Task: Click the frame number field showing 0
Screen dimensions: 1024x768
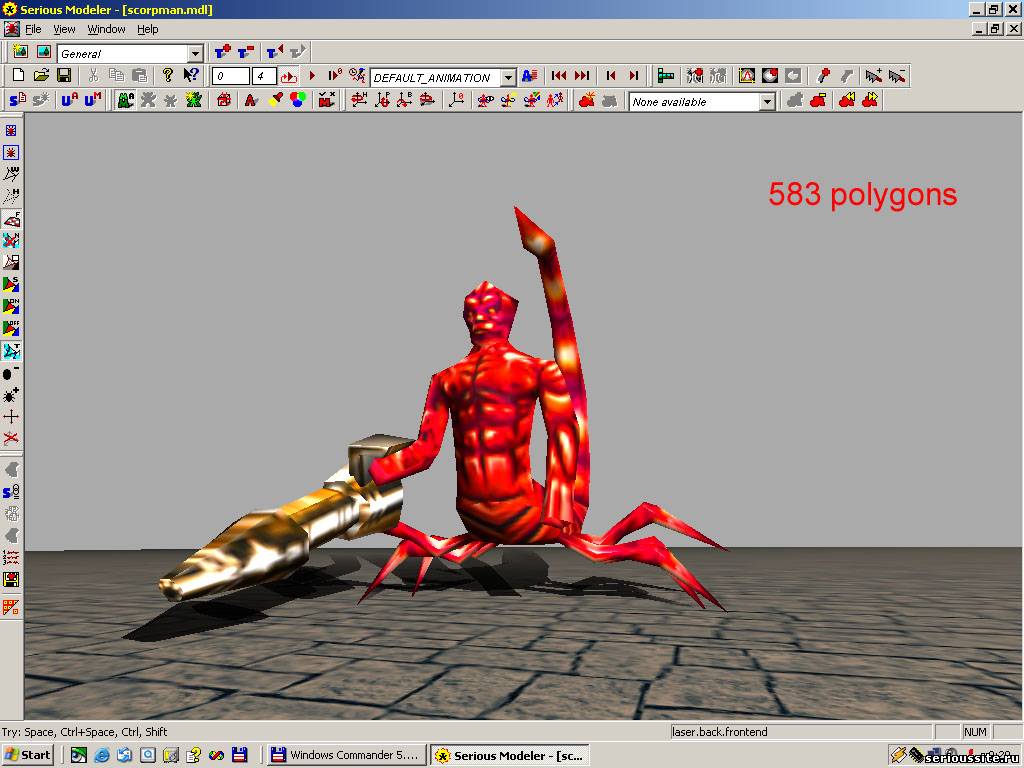Action: pos(231,76)
